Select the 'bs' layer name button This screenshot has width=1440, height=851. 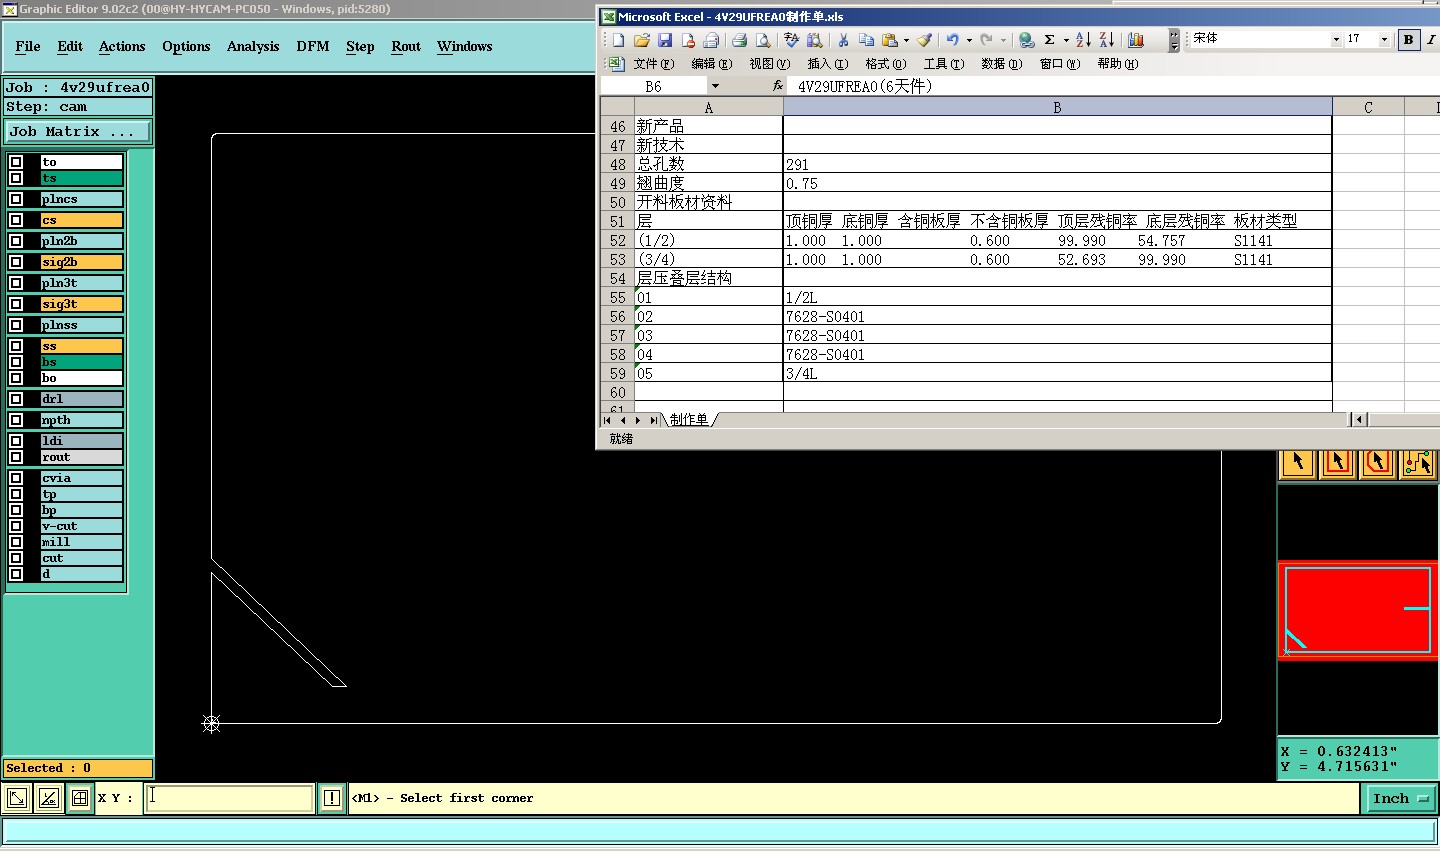(81, 362)
